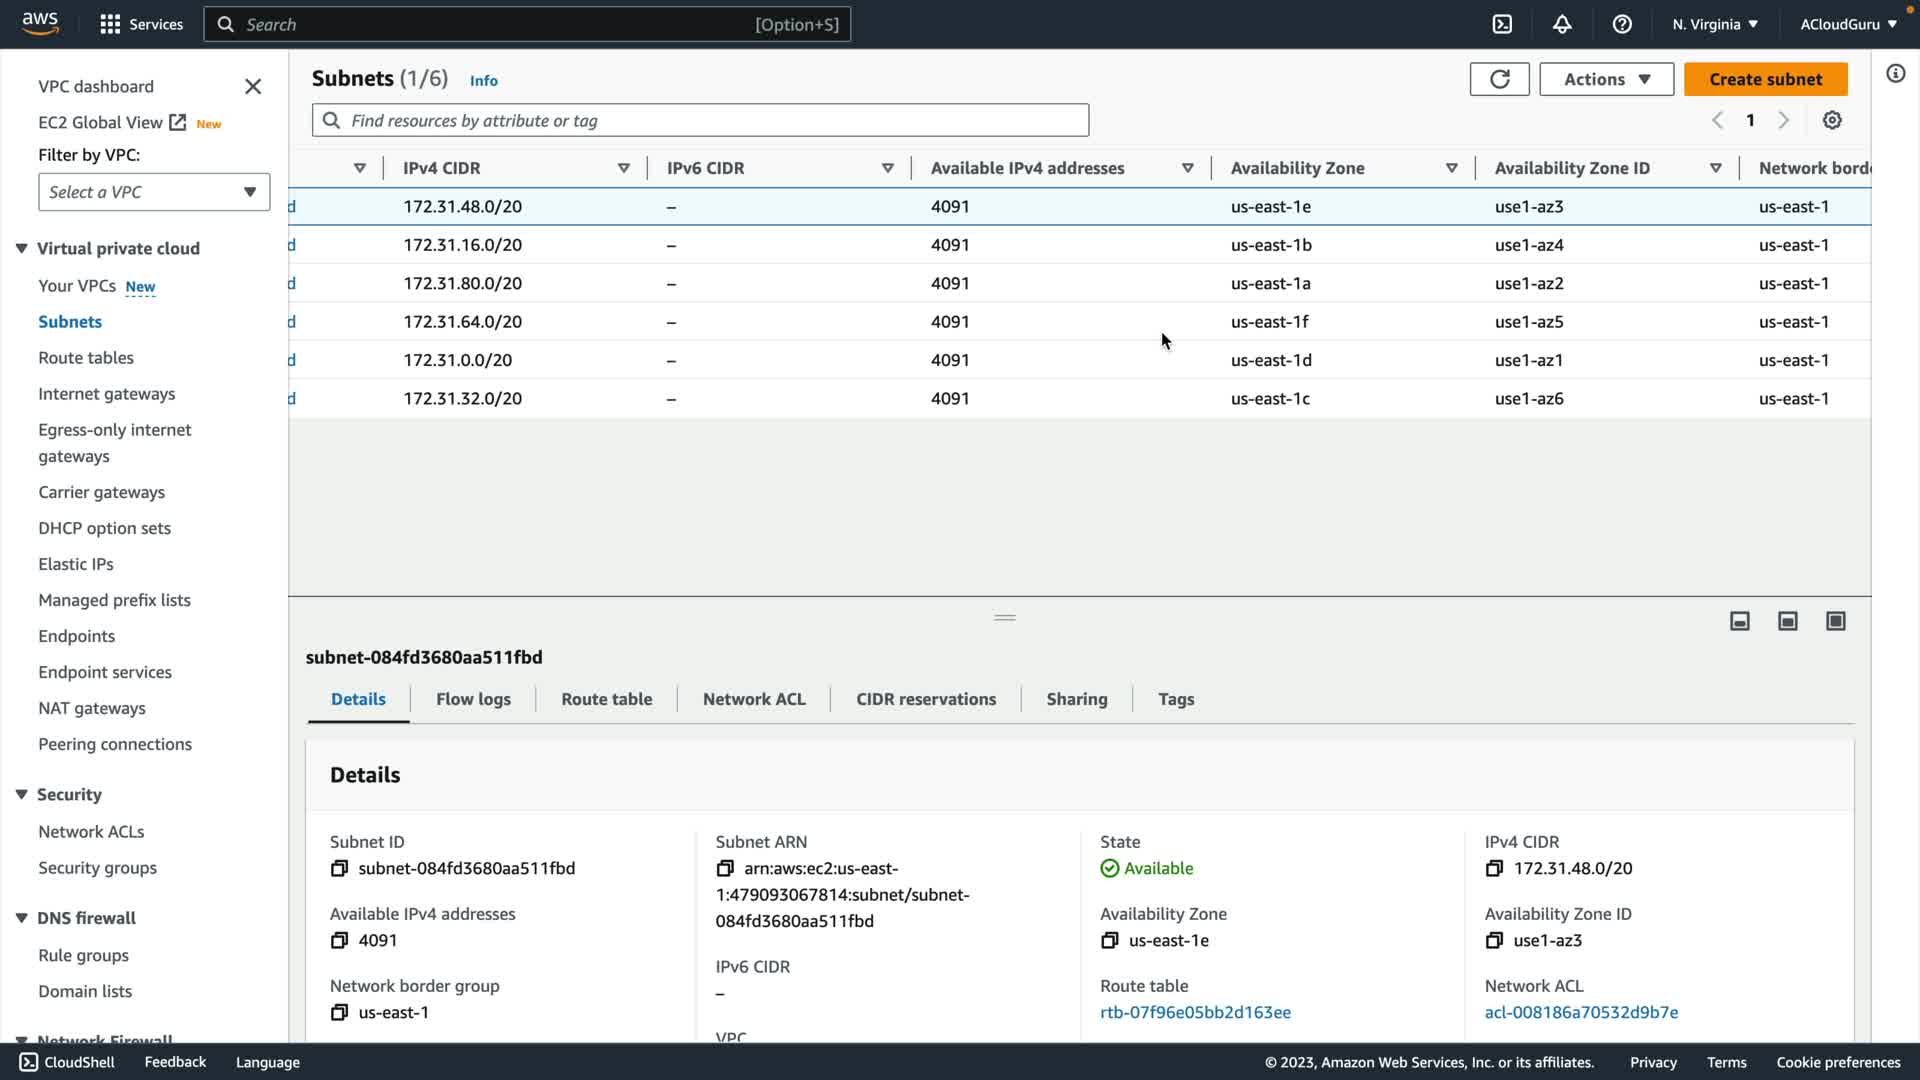Screen dimensions: 1920x1080
Task: Open route table rtb-07f96e05bb2d163ee link
Action: click(1195, 1012)
